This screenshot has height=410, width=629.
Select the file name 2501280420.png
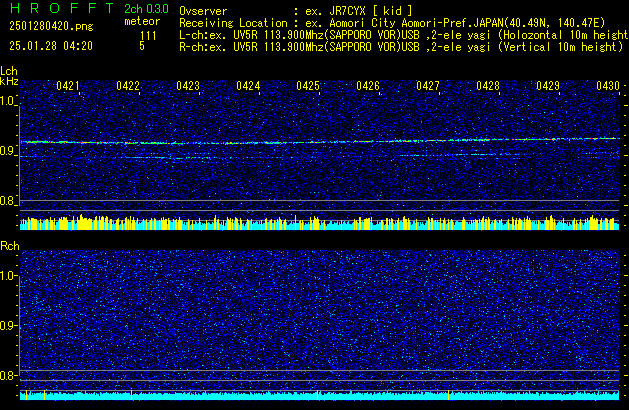tap(51, 26)
